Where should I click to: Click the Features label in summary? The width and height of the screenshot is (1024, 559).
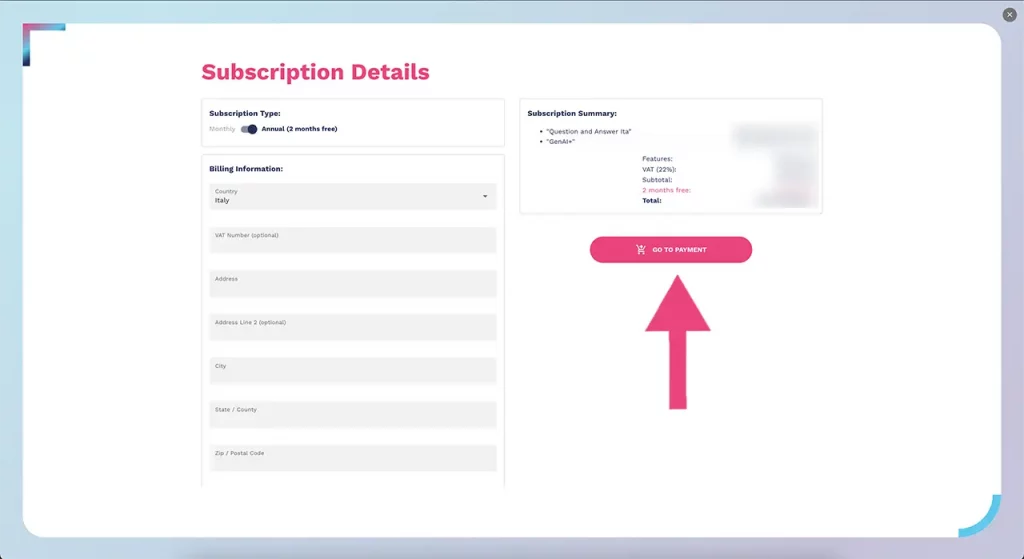tap(657, 159)
